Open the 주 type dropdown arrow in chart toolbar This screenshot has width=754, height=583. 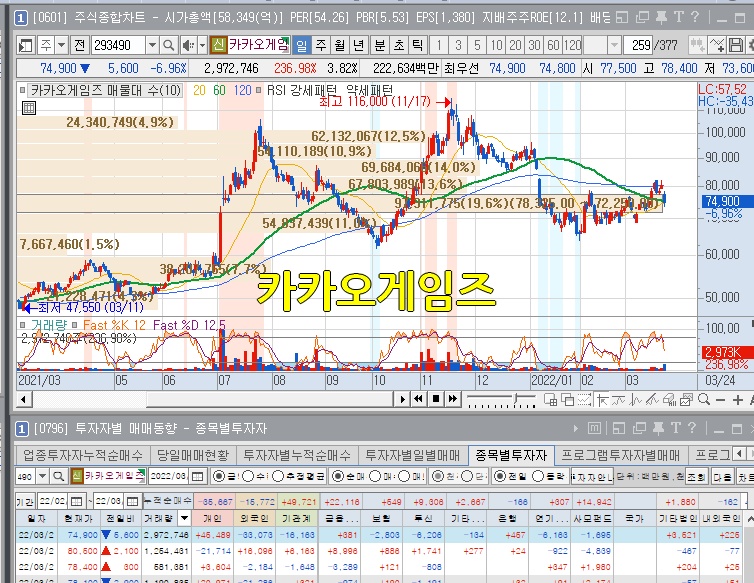click(x=61, y=46)
